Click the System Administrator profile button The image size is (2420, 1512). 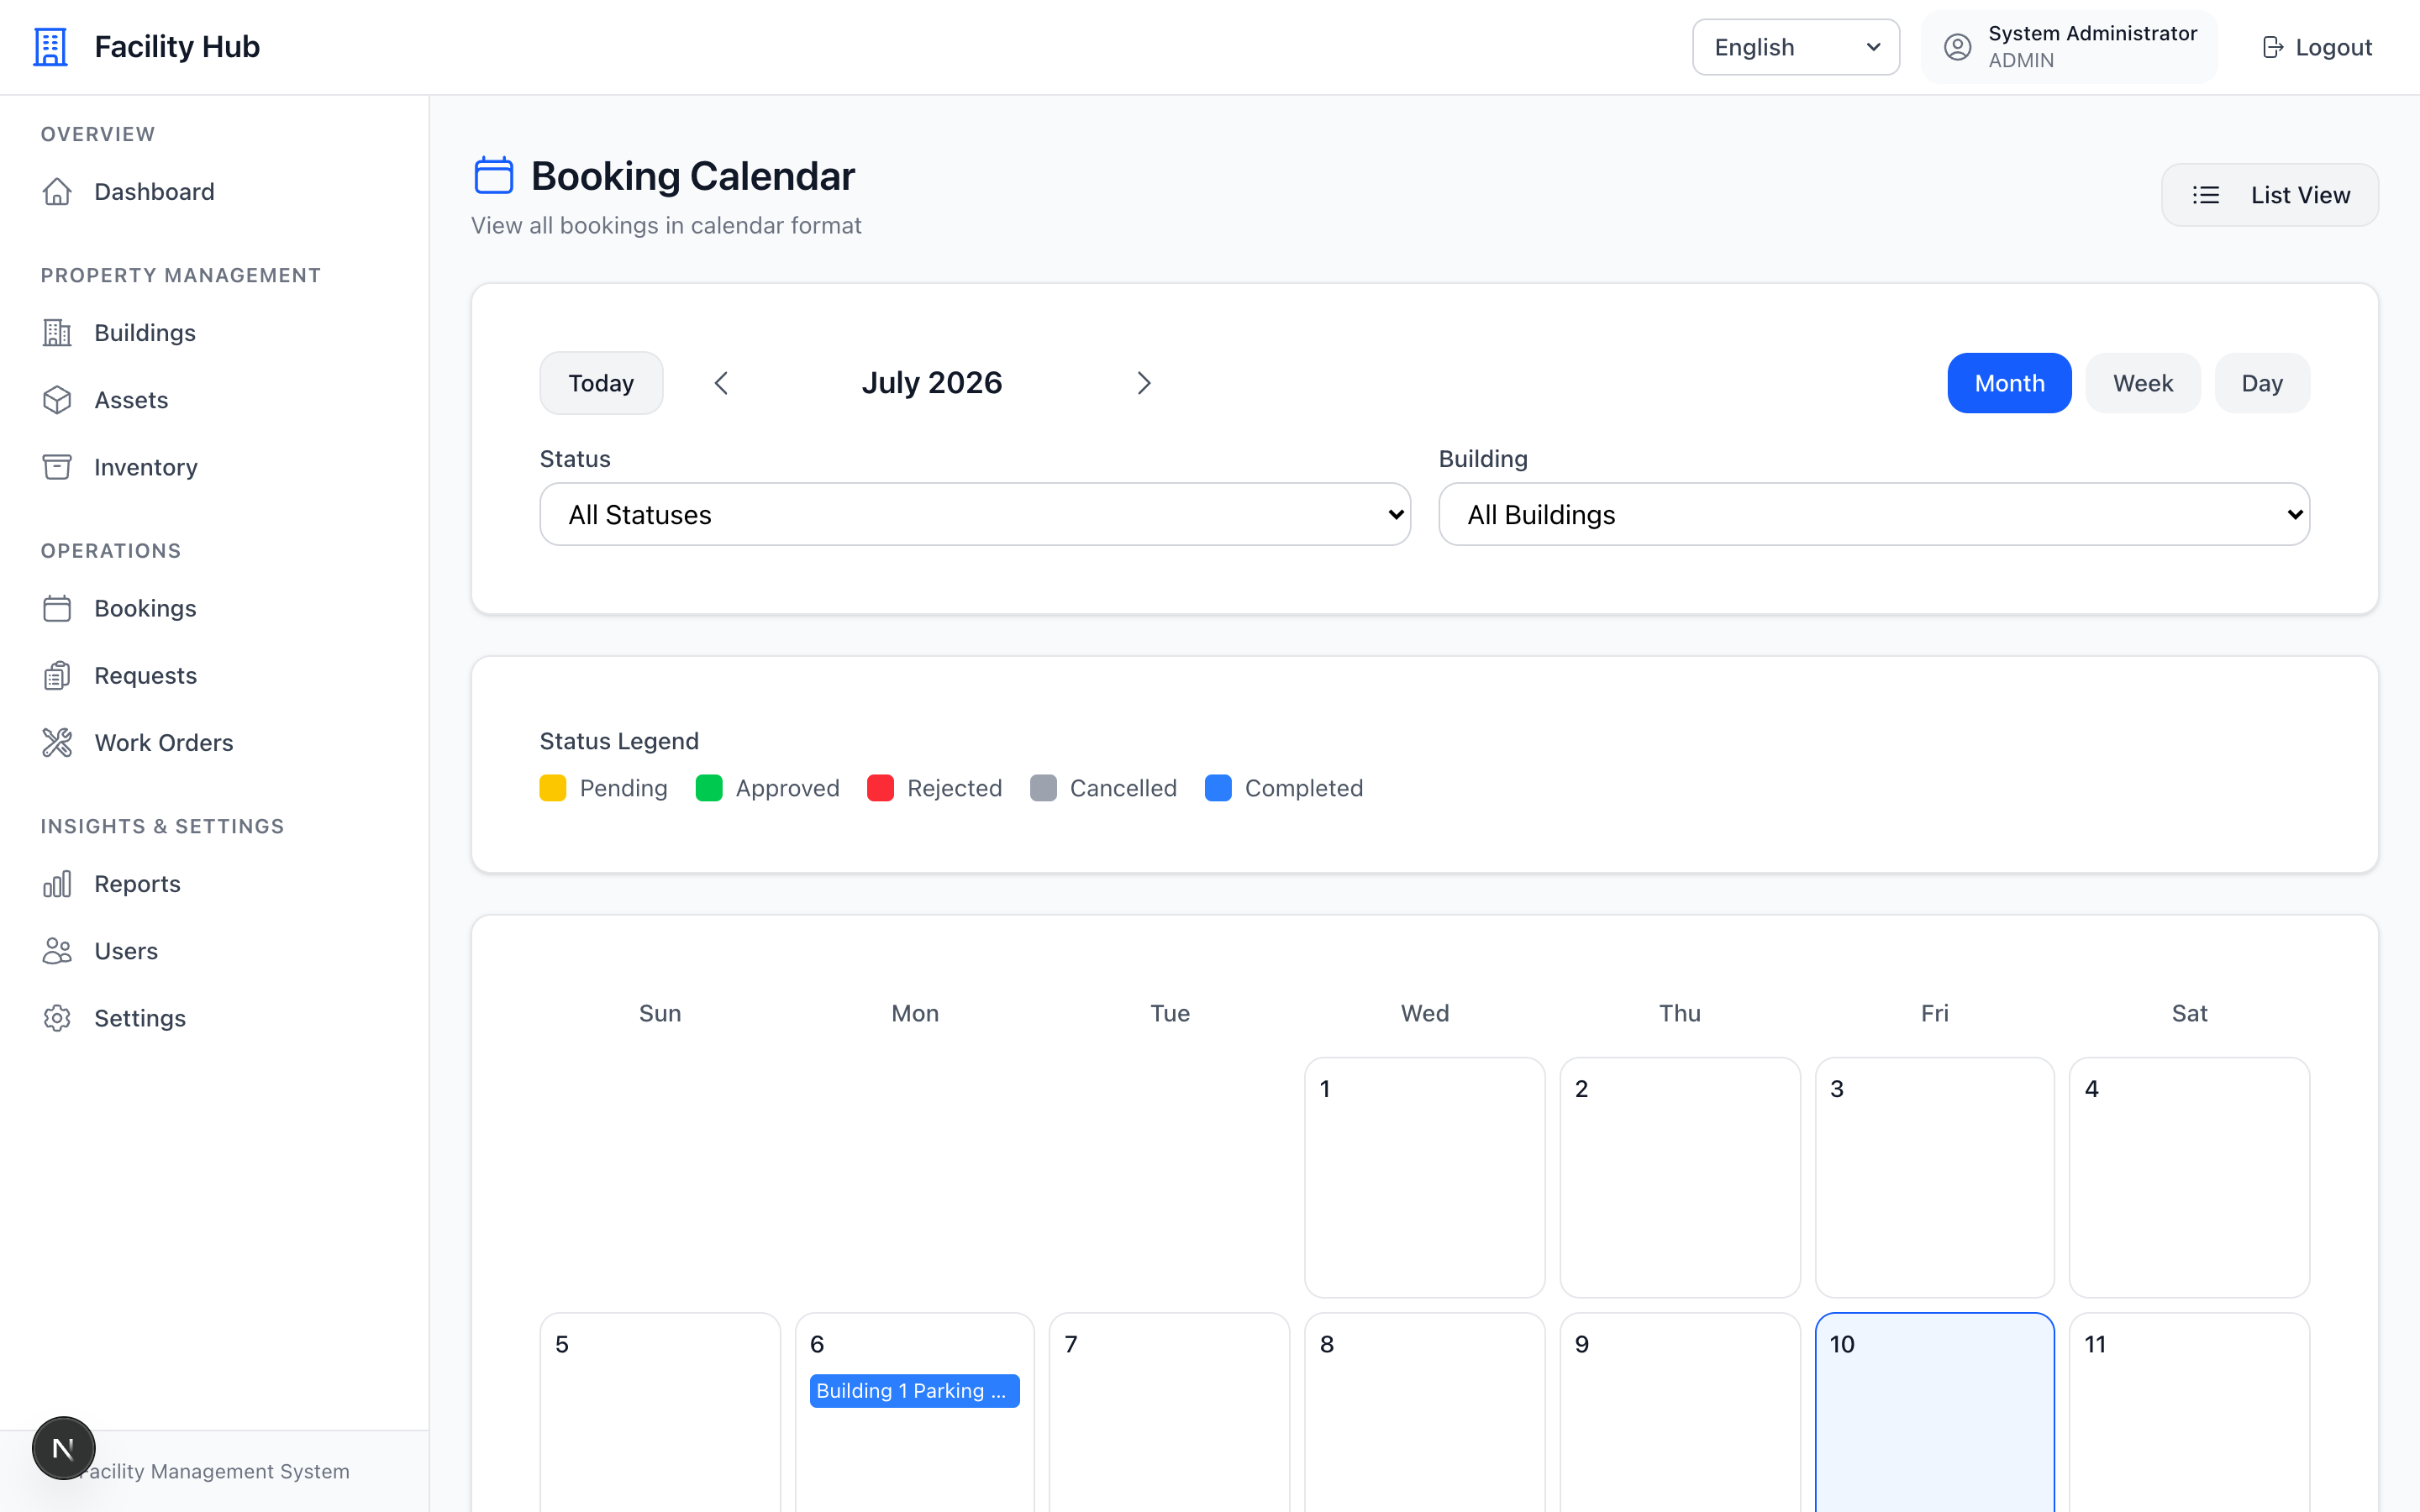coord(2069,47)
